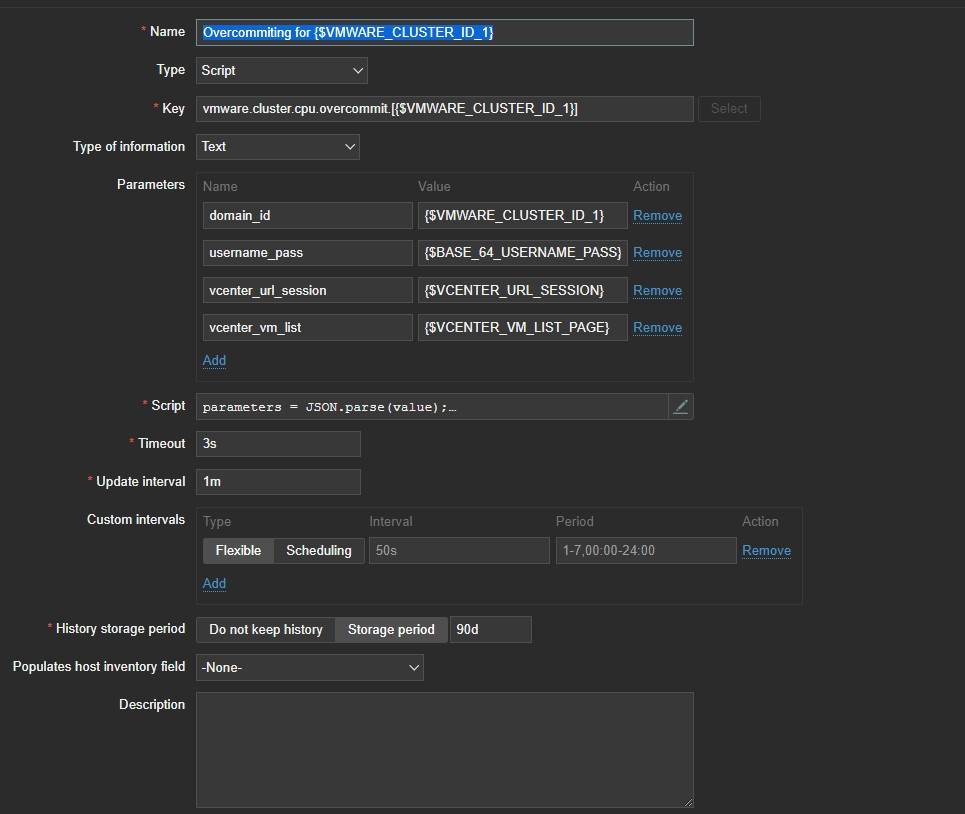Screen dimensions: 965x814
Task: Select Flexible custom interval type
Action: (x=238, y=551)
